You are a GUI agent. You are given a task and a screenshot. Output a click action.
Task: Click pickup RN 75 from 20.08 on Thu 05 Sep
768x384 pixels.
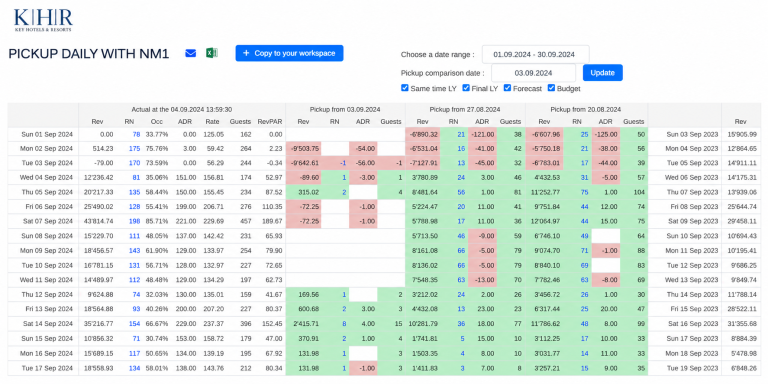pyautogui.click(x=584, y=192)
